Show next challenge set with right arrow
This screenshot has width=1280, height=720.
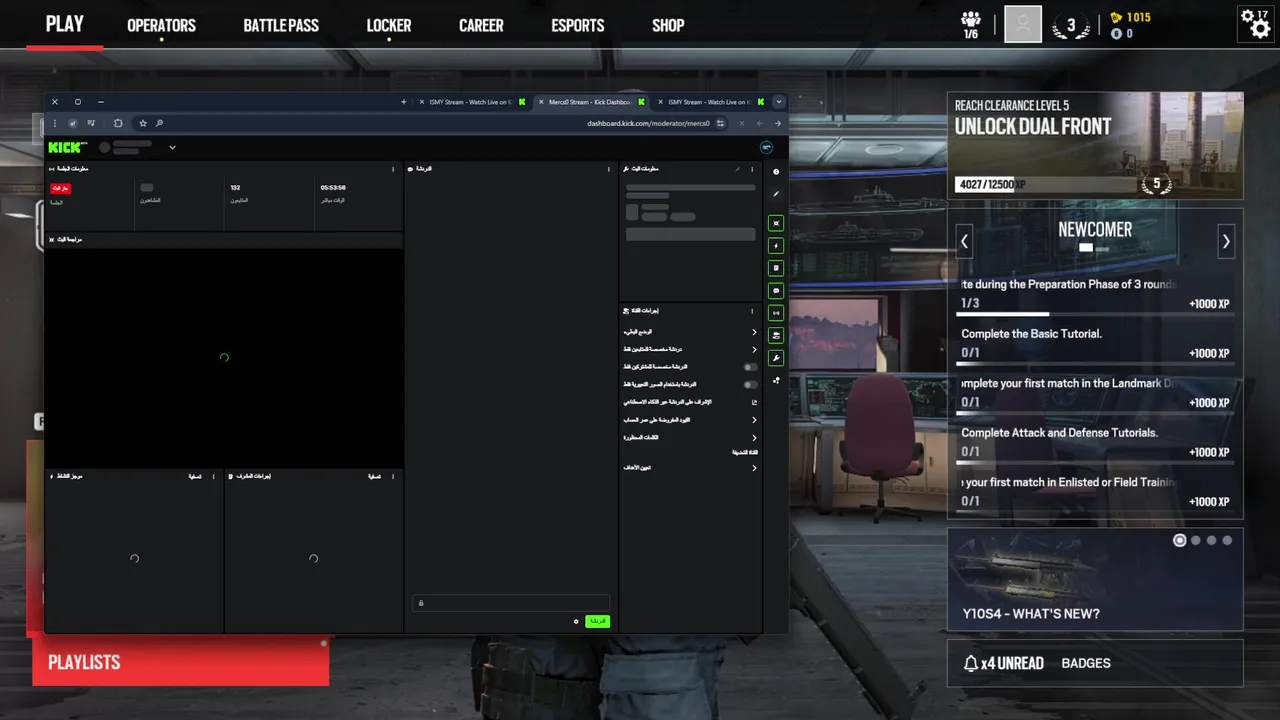click(x=1226, y=241)
